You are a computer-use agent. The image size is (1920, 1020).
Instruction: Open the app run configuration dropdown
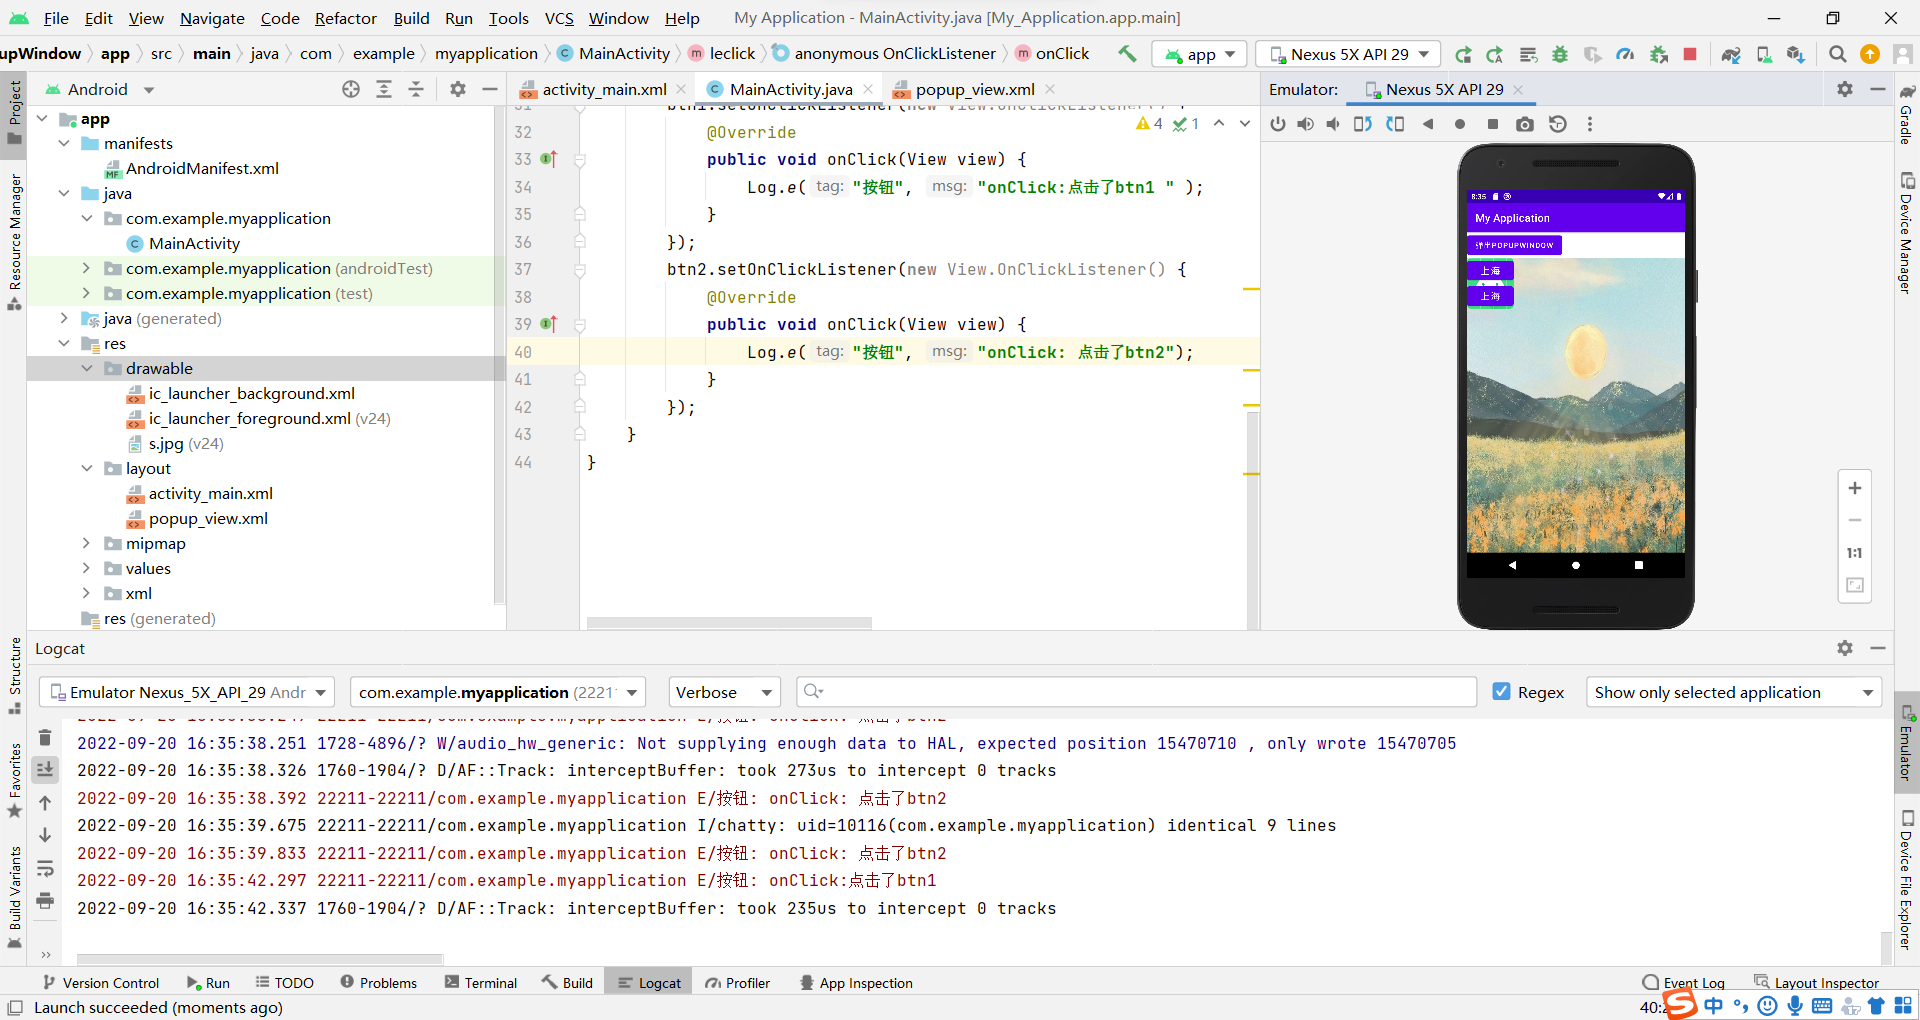pos(1198,54)
